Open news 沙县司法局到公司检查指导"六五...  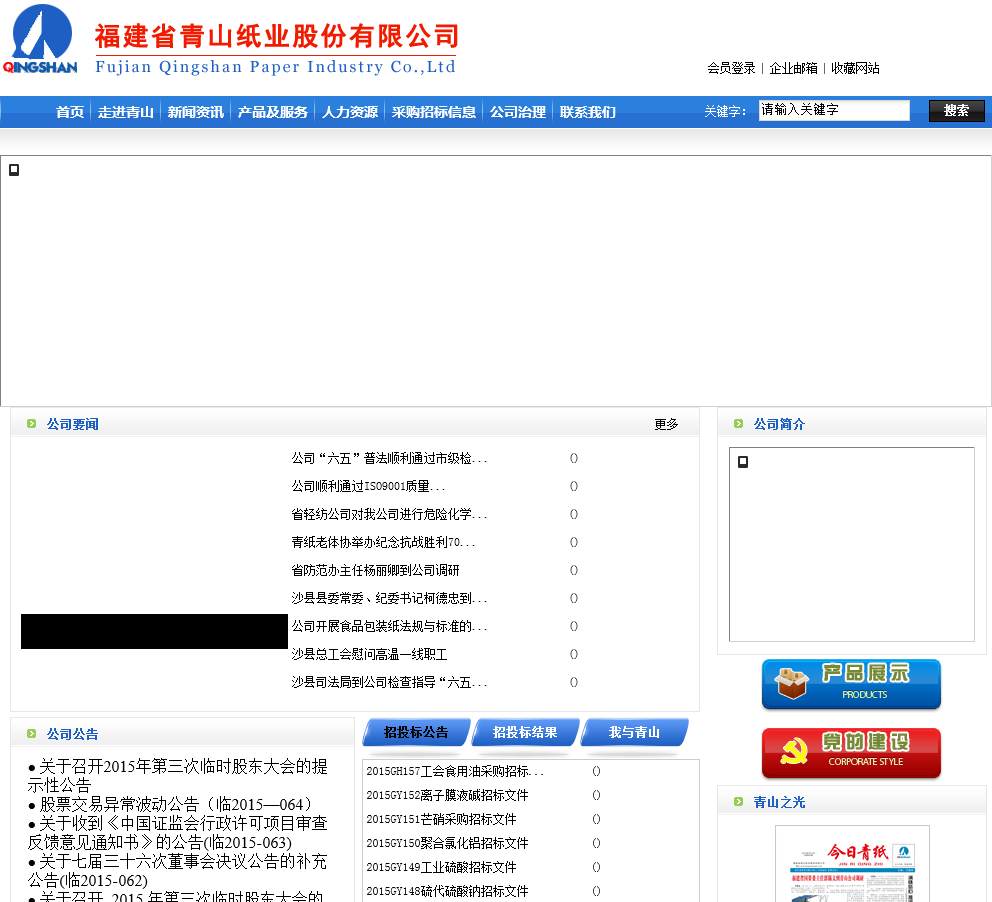coord(388,683)
